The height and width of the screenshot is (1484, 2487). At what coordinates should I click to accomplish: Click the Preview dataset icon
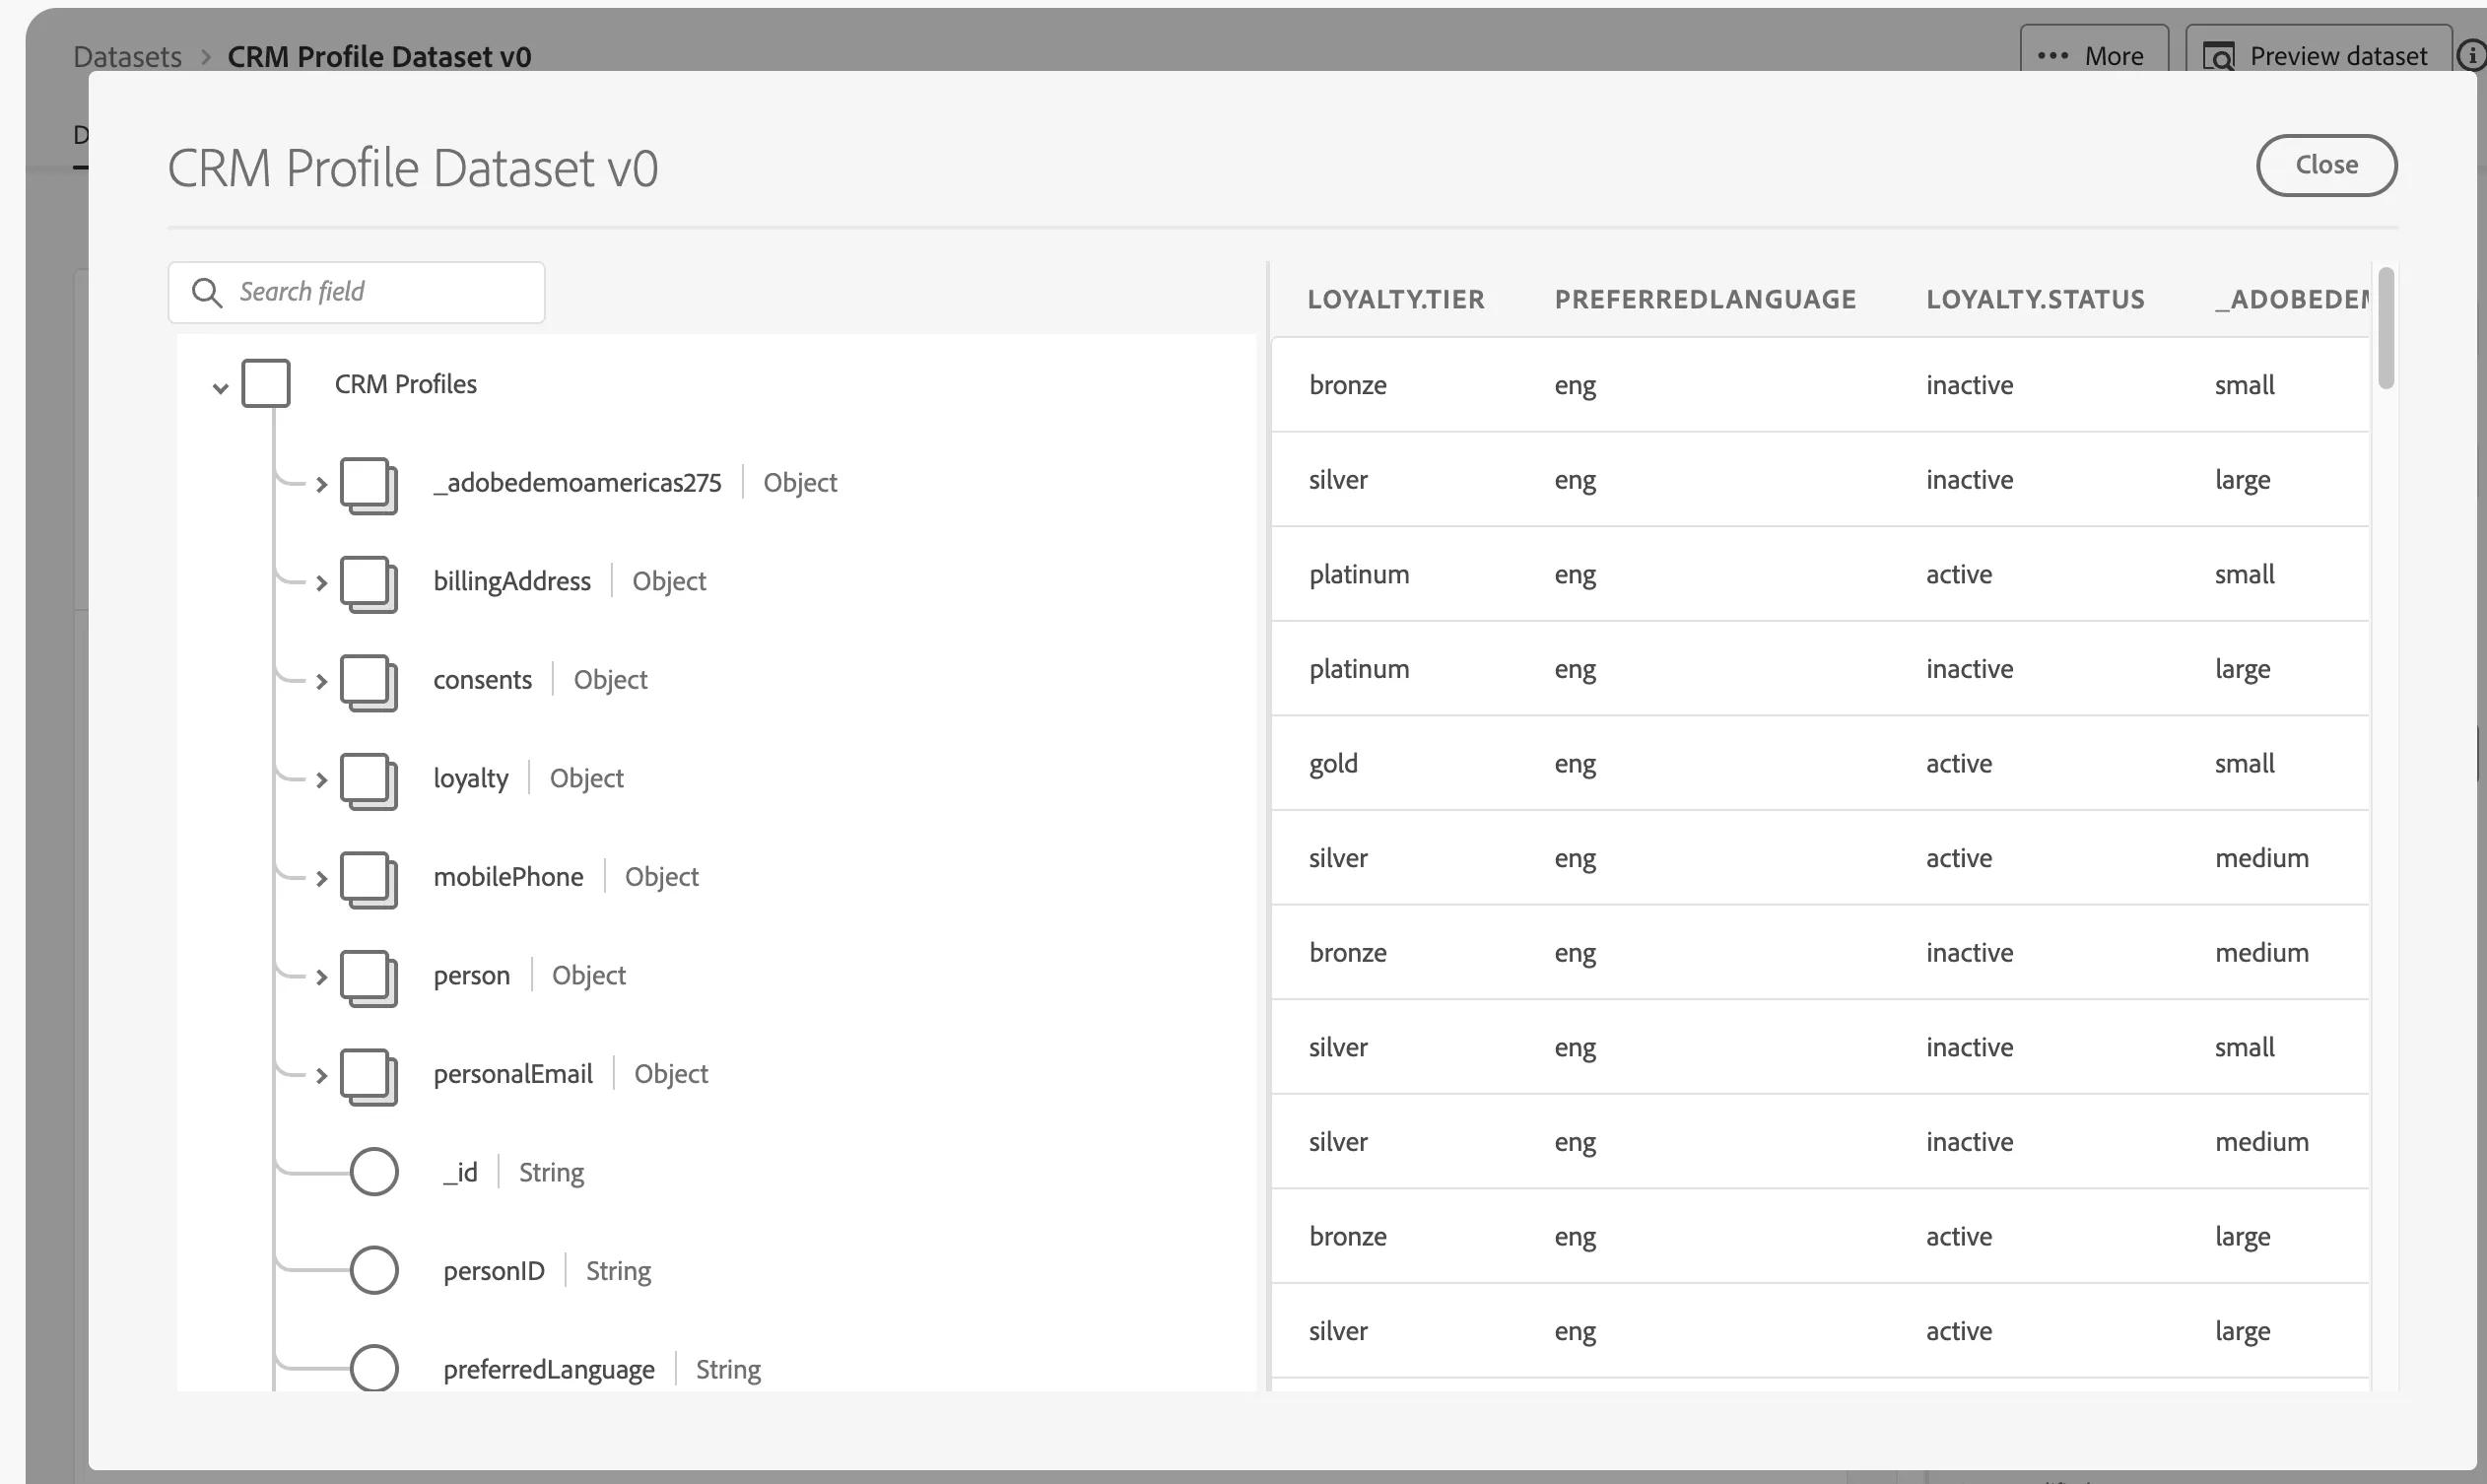point(2219,57)
